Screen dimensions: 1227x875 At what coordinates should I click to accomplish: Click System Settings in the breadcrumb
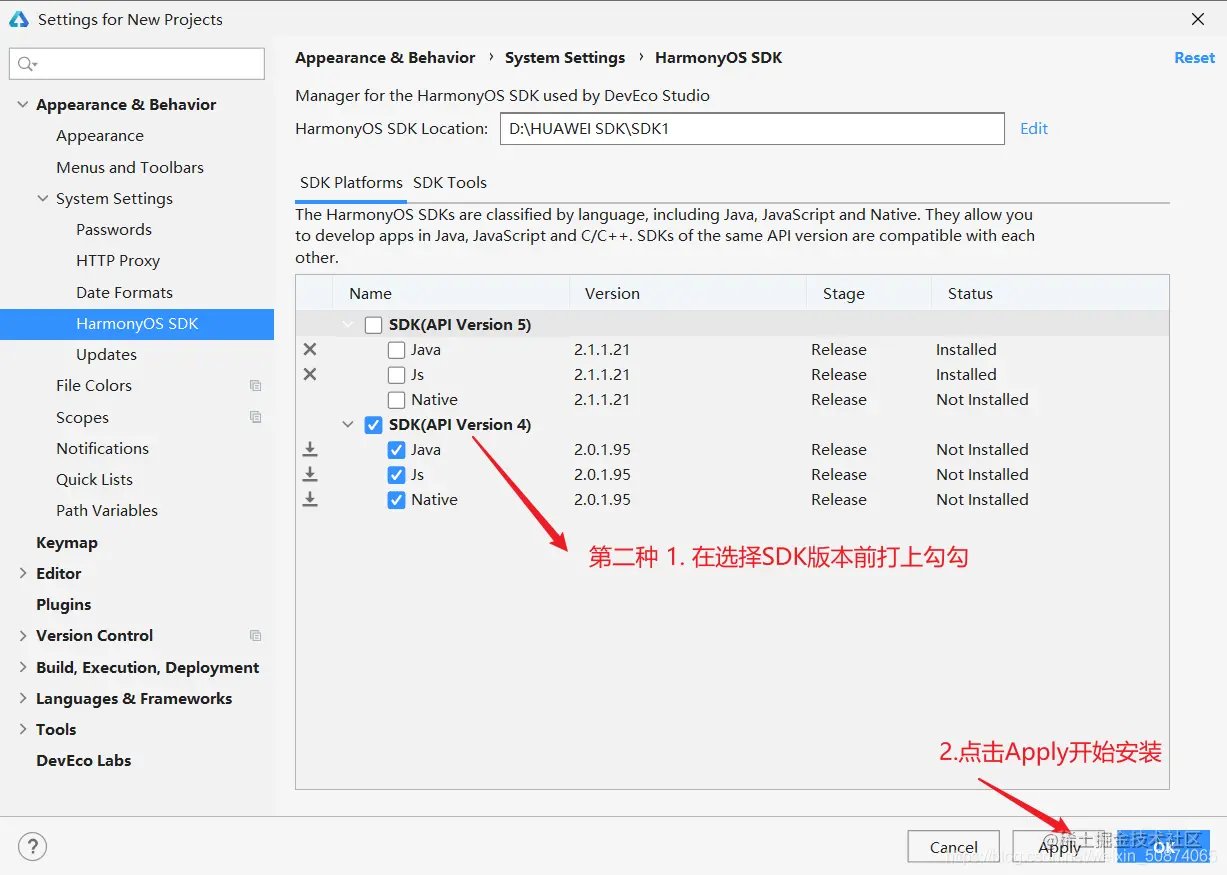coord(565,58)
